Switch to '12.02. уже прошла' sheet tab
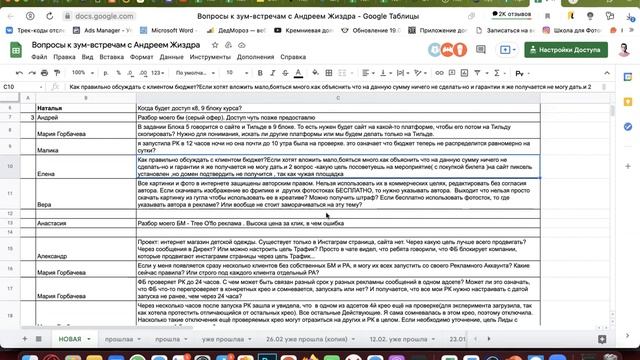Image resolution: width=640 pixels, height=360 pixels. [x=402, y=339]
